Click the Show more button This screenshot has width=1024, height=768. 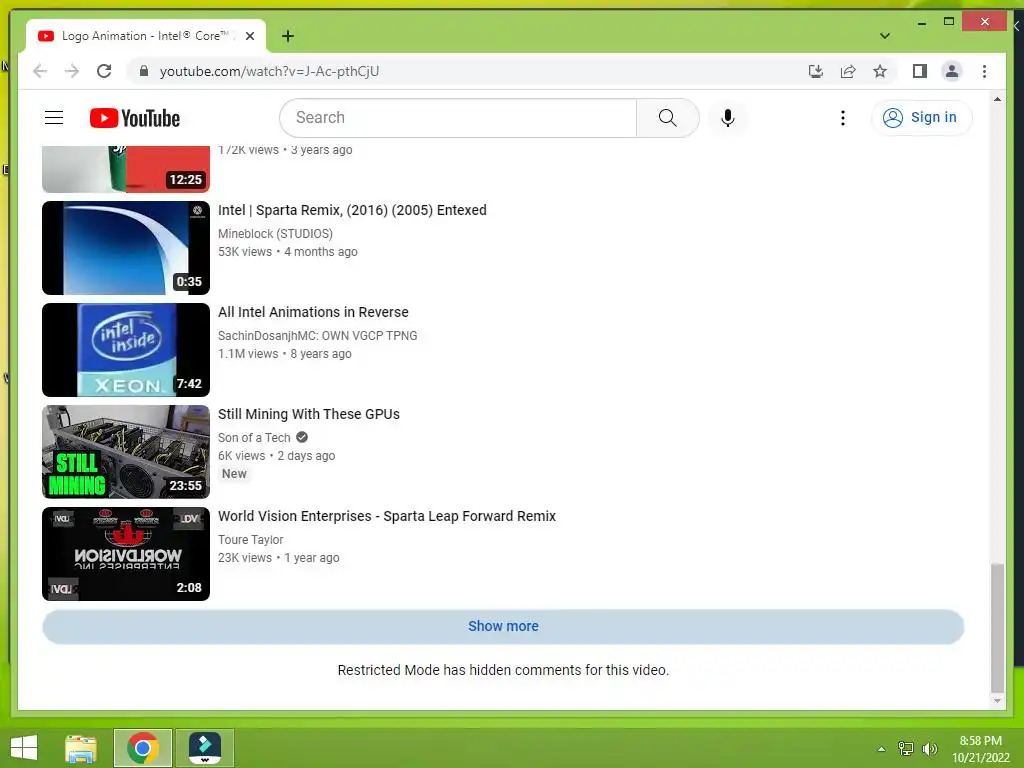tap(503, 626)
